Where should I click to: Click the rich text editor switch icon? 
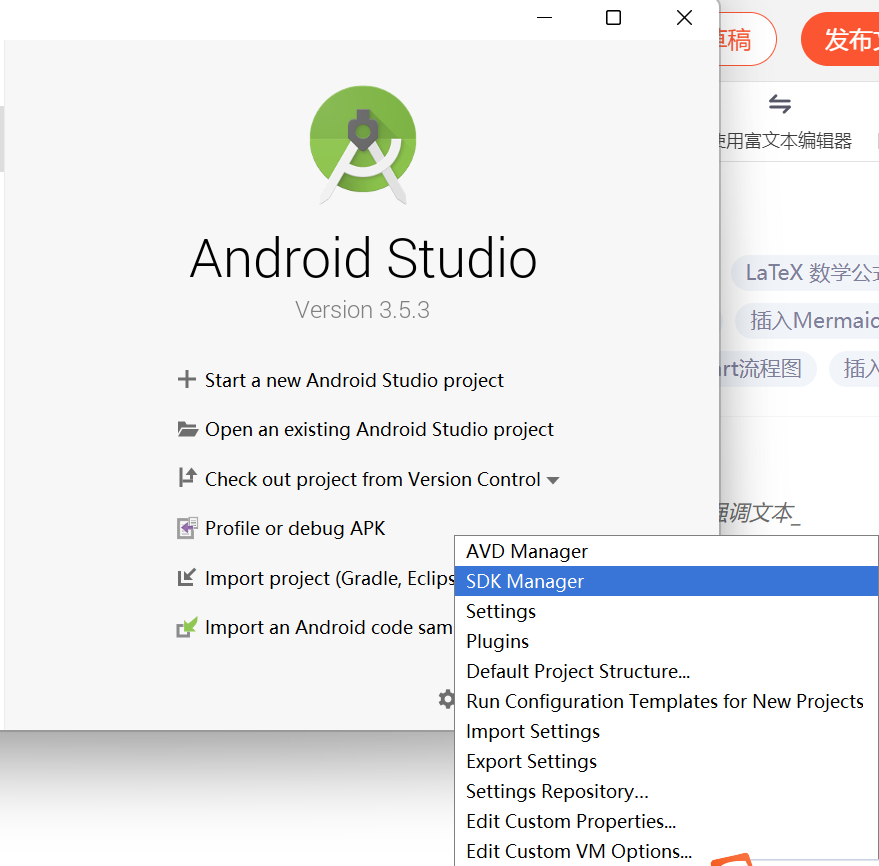(780, 104)
